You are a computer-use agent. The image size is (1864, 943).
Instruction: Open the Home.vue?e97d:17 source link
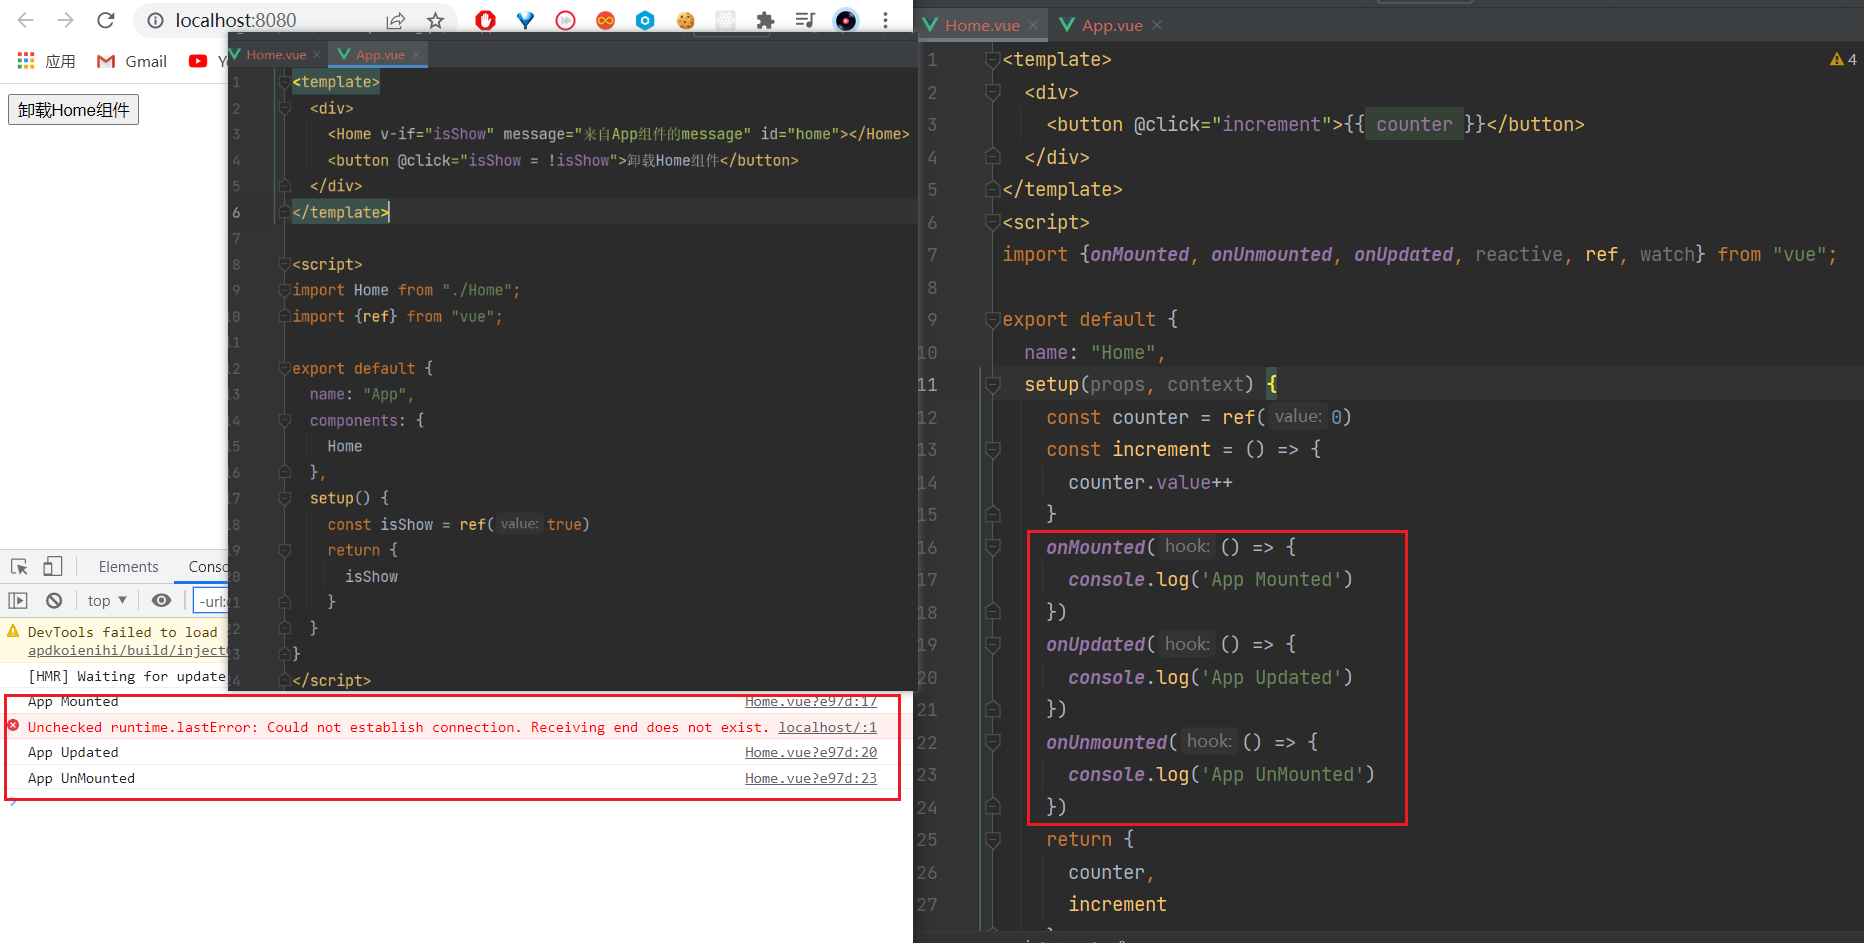811,701
